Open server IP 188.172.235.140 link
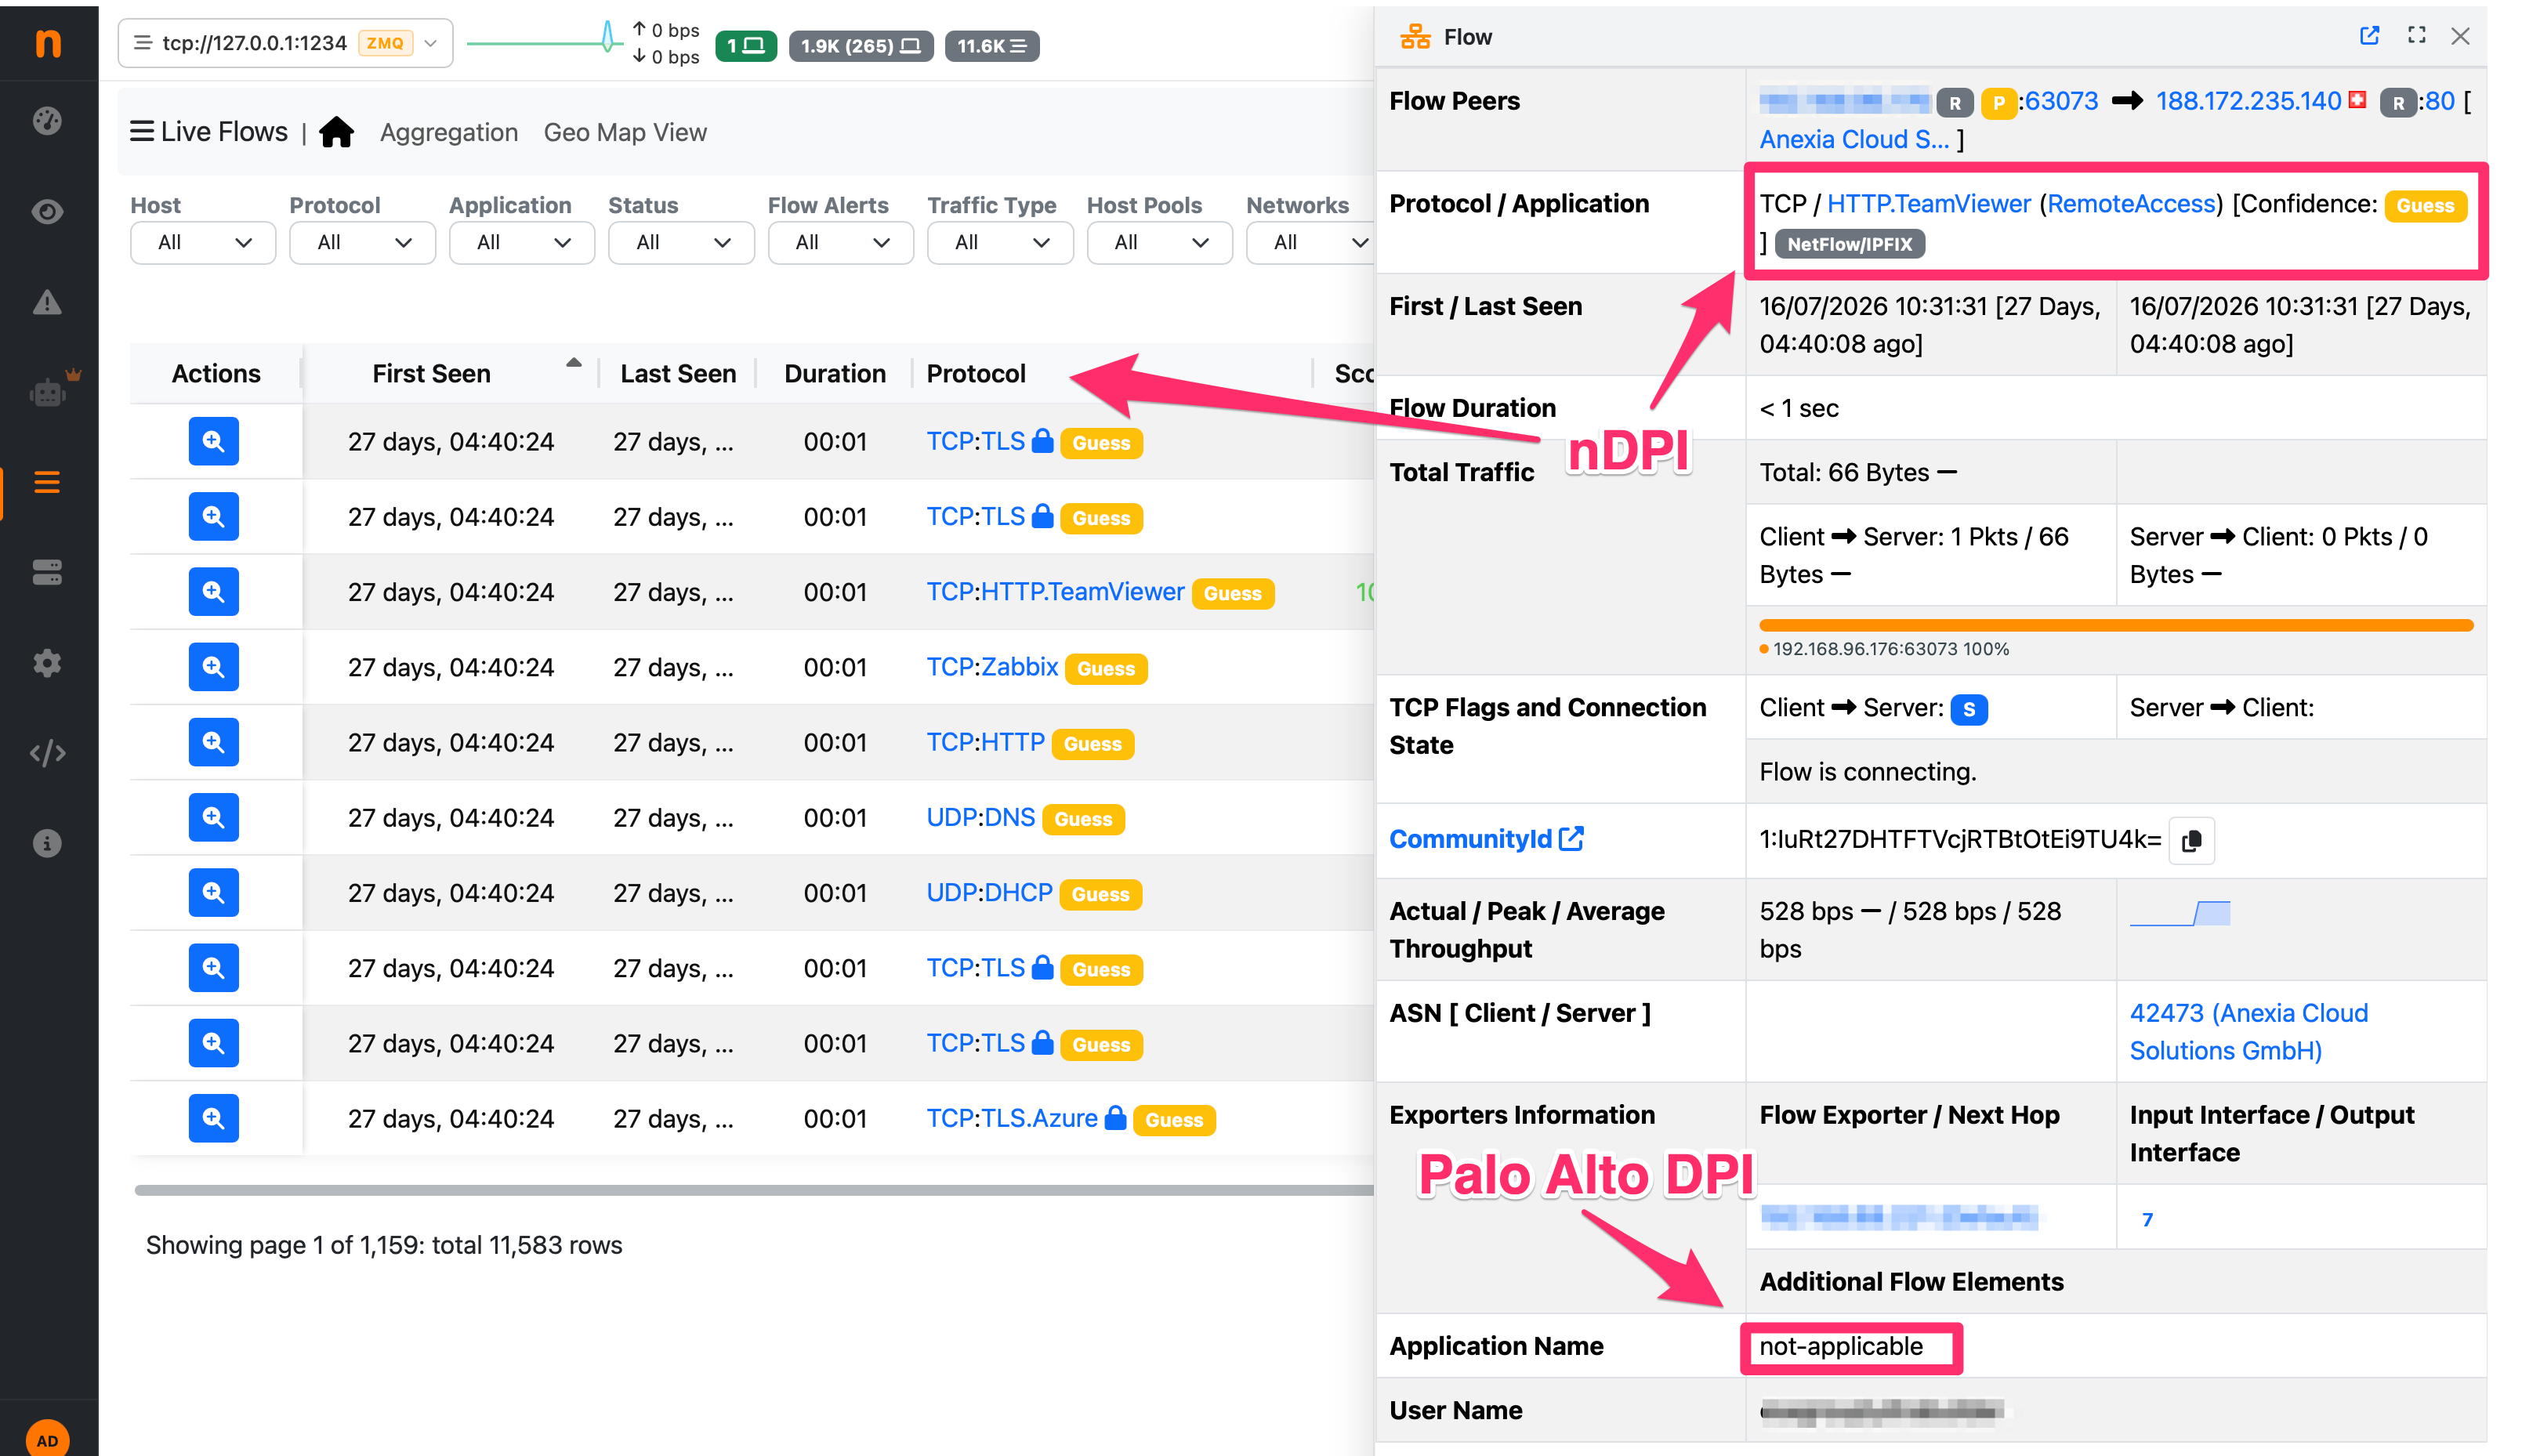 point(2248,101)
